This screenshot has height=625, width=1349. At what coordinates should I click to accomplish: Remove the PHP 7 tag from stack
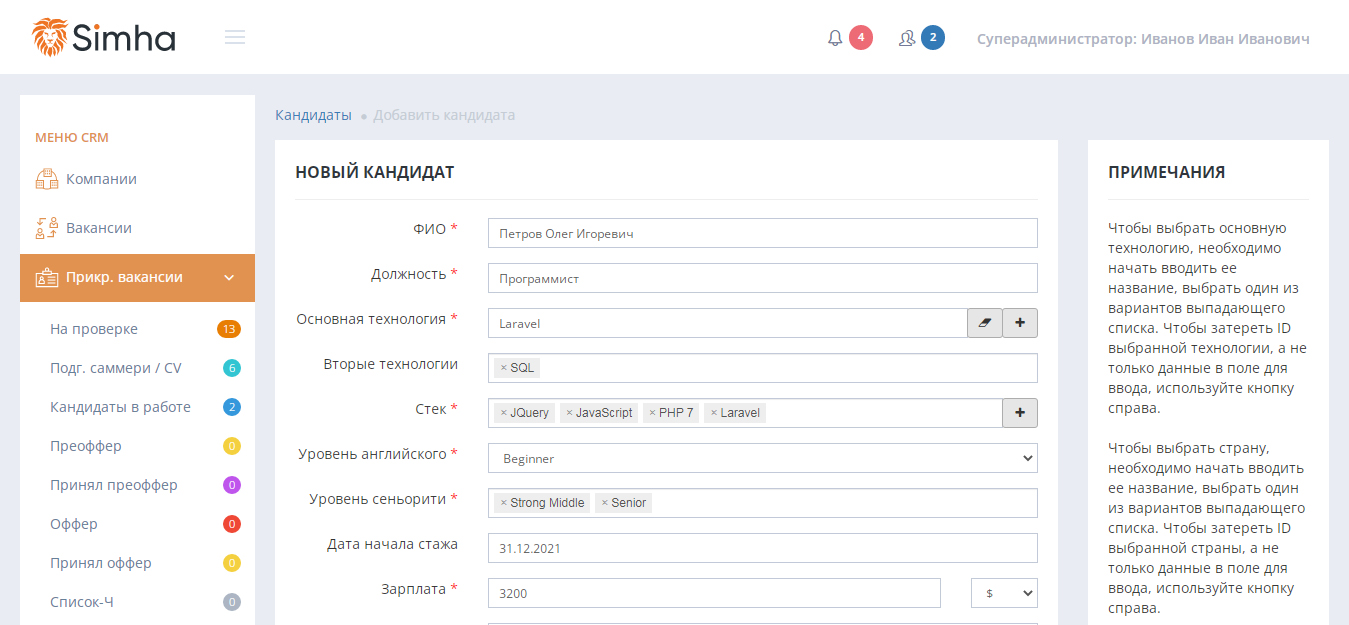pos(652,413)
